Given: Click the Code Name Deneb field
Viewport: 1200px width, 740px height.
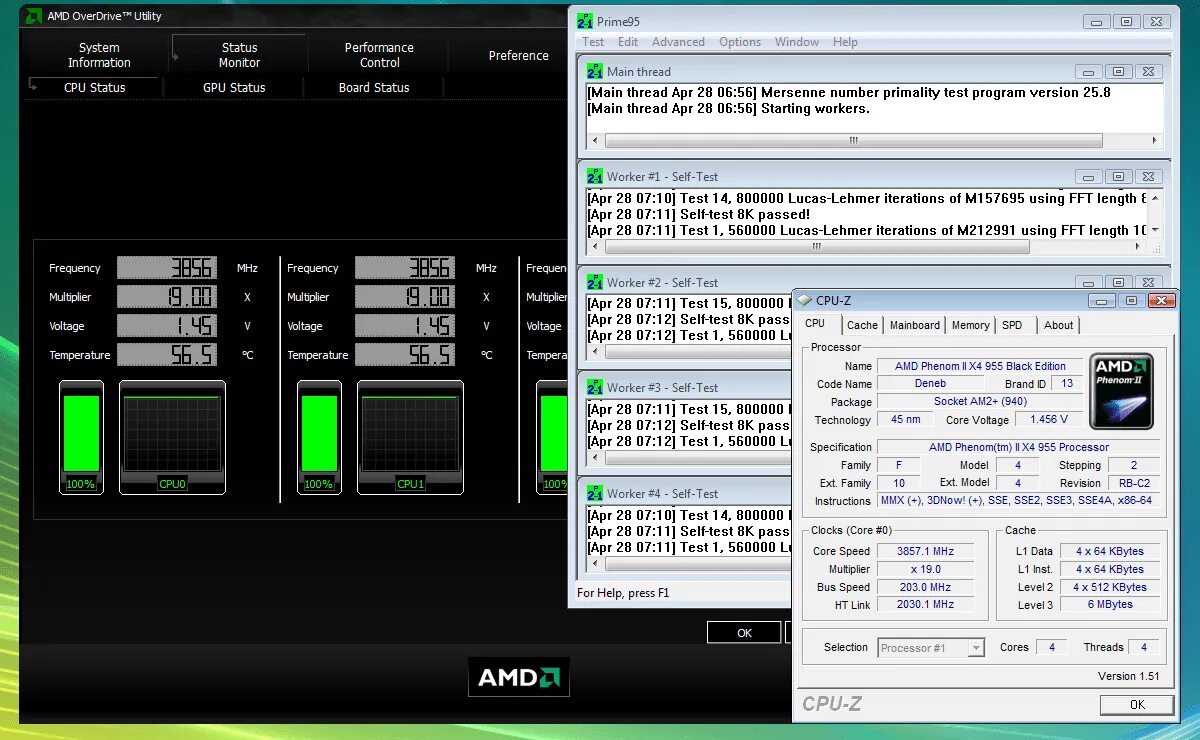Looking at the screenshot, I should [930, 384].
